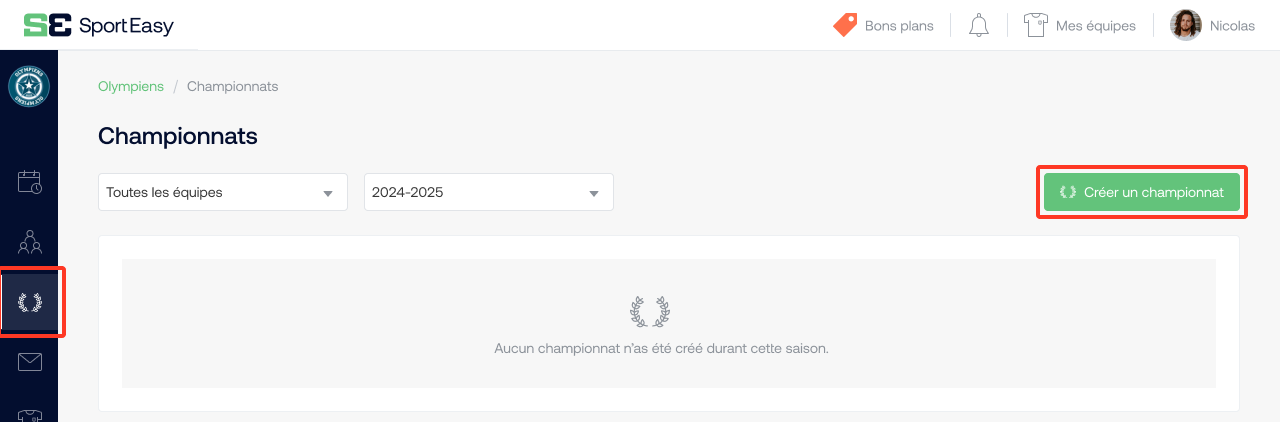The height and width of the screenshot is (422, 1280).
Task: Open the Nicolas user menu
Action: pyautogui.click(x=1212, y=26)
